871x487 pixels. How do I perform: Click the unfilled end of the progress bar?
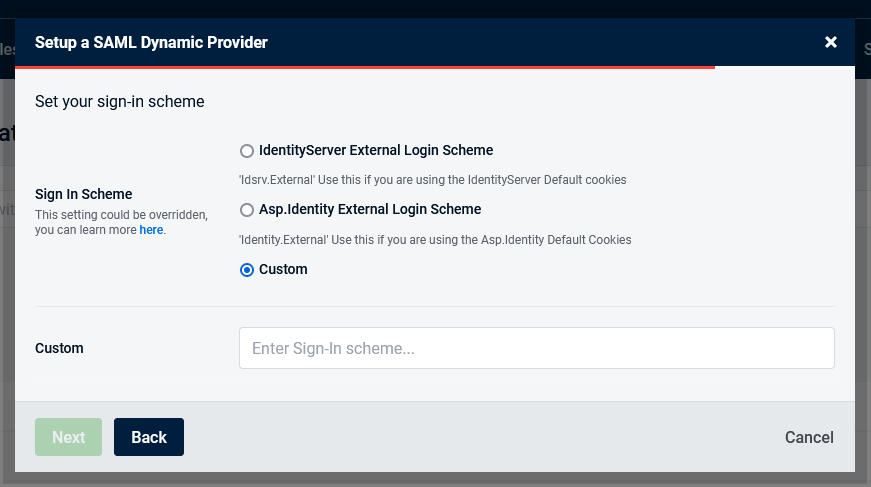[x=784, y=67]
